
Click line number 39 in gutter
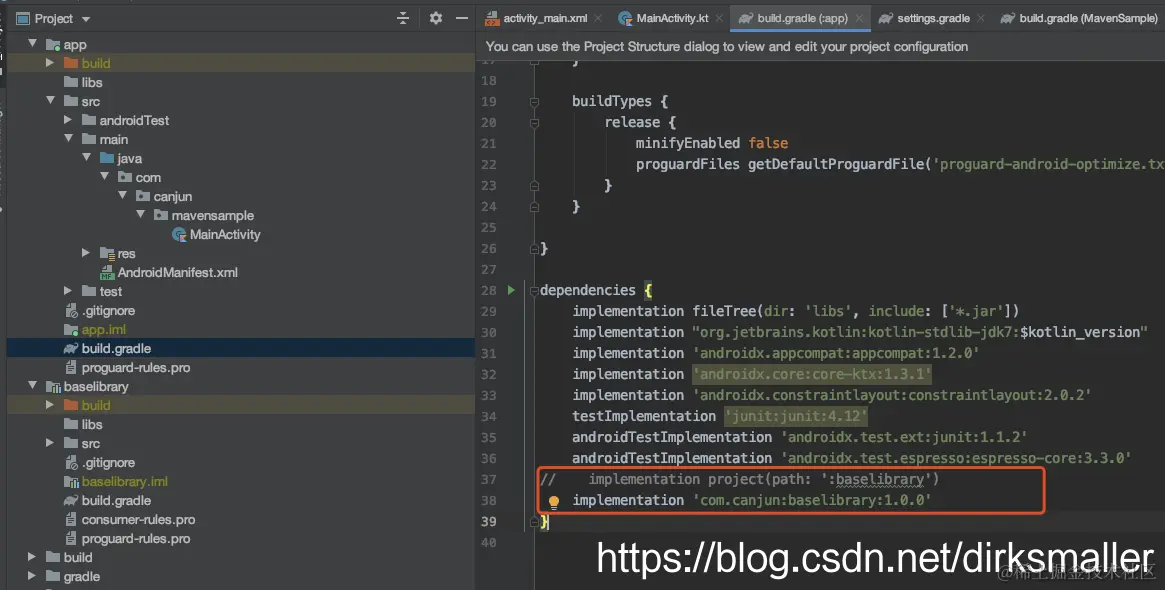click(x=488, y=521)
